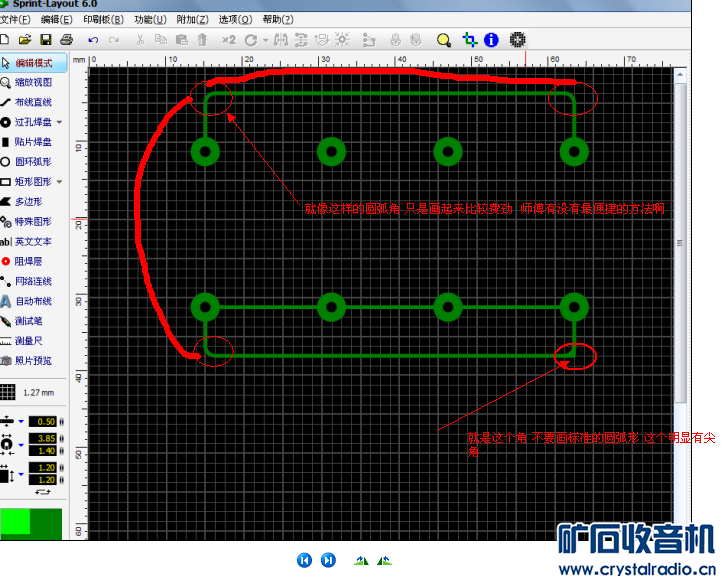Click the Rotate icon

pyautogui.click(x=251, y=40)
